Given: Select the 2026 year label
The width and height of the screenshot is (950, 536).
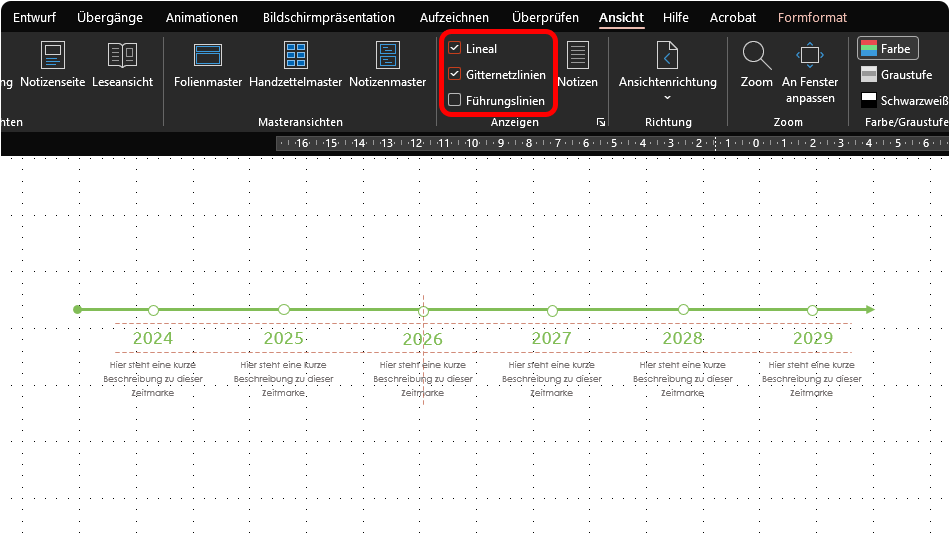Looking at the screenshot, I should [x=423, y=339].
